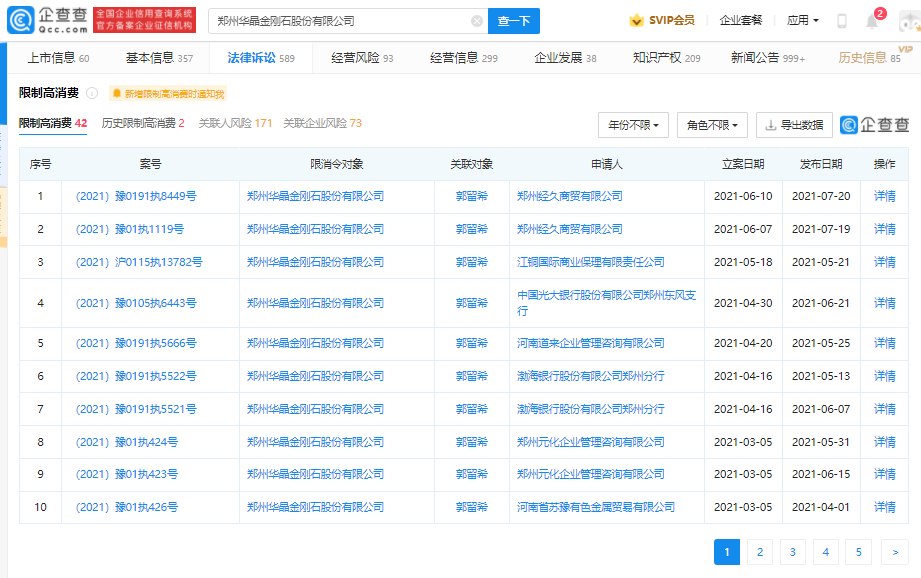921x578 pixels.
Task: Open applicant 河南省苏豫有色金属贸易有限公司
Action: pos(596,507)
